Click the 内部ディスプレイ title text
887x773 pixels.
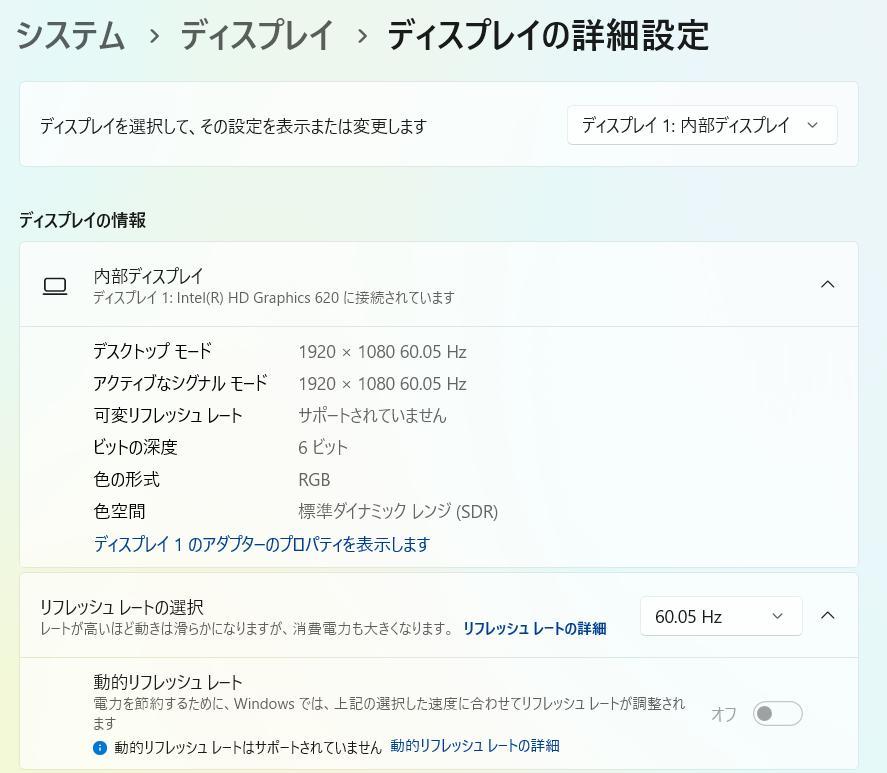coord(148,276)
